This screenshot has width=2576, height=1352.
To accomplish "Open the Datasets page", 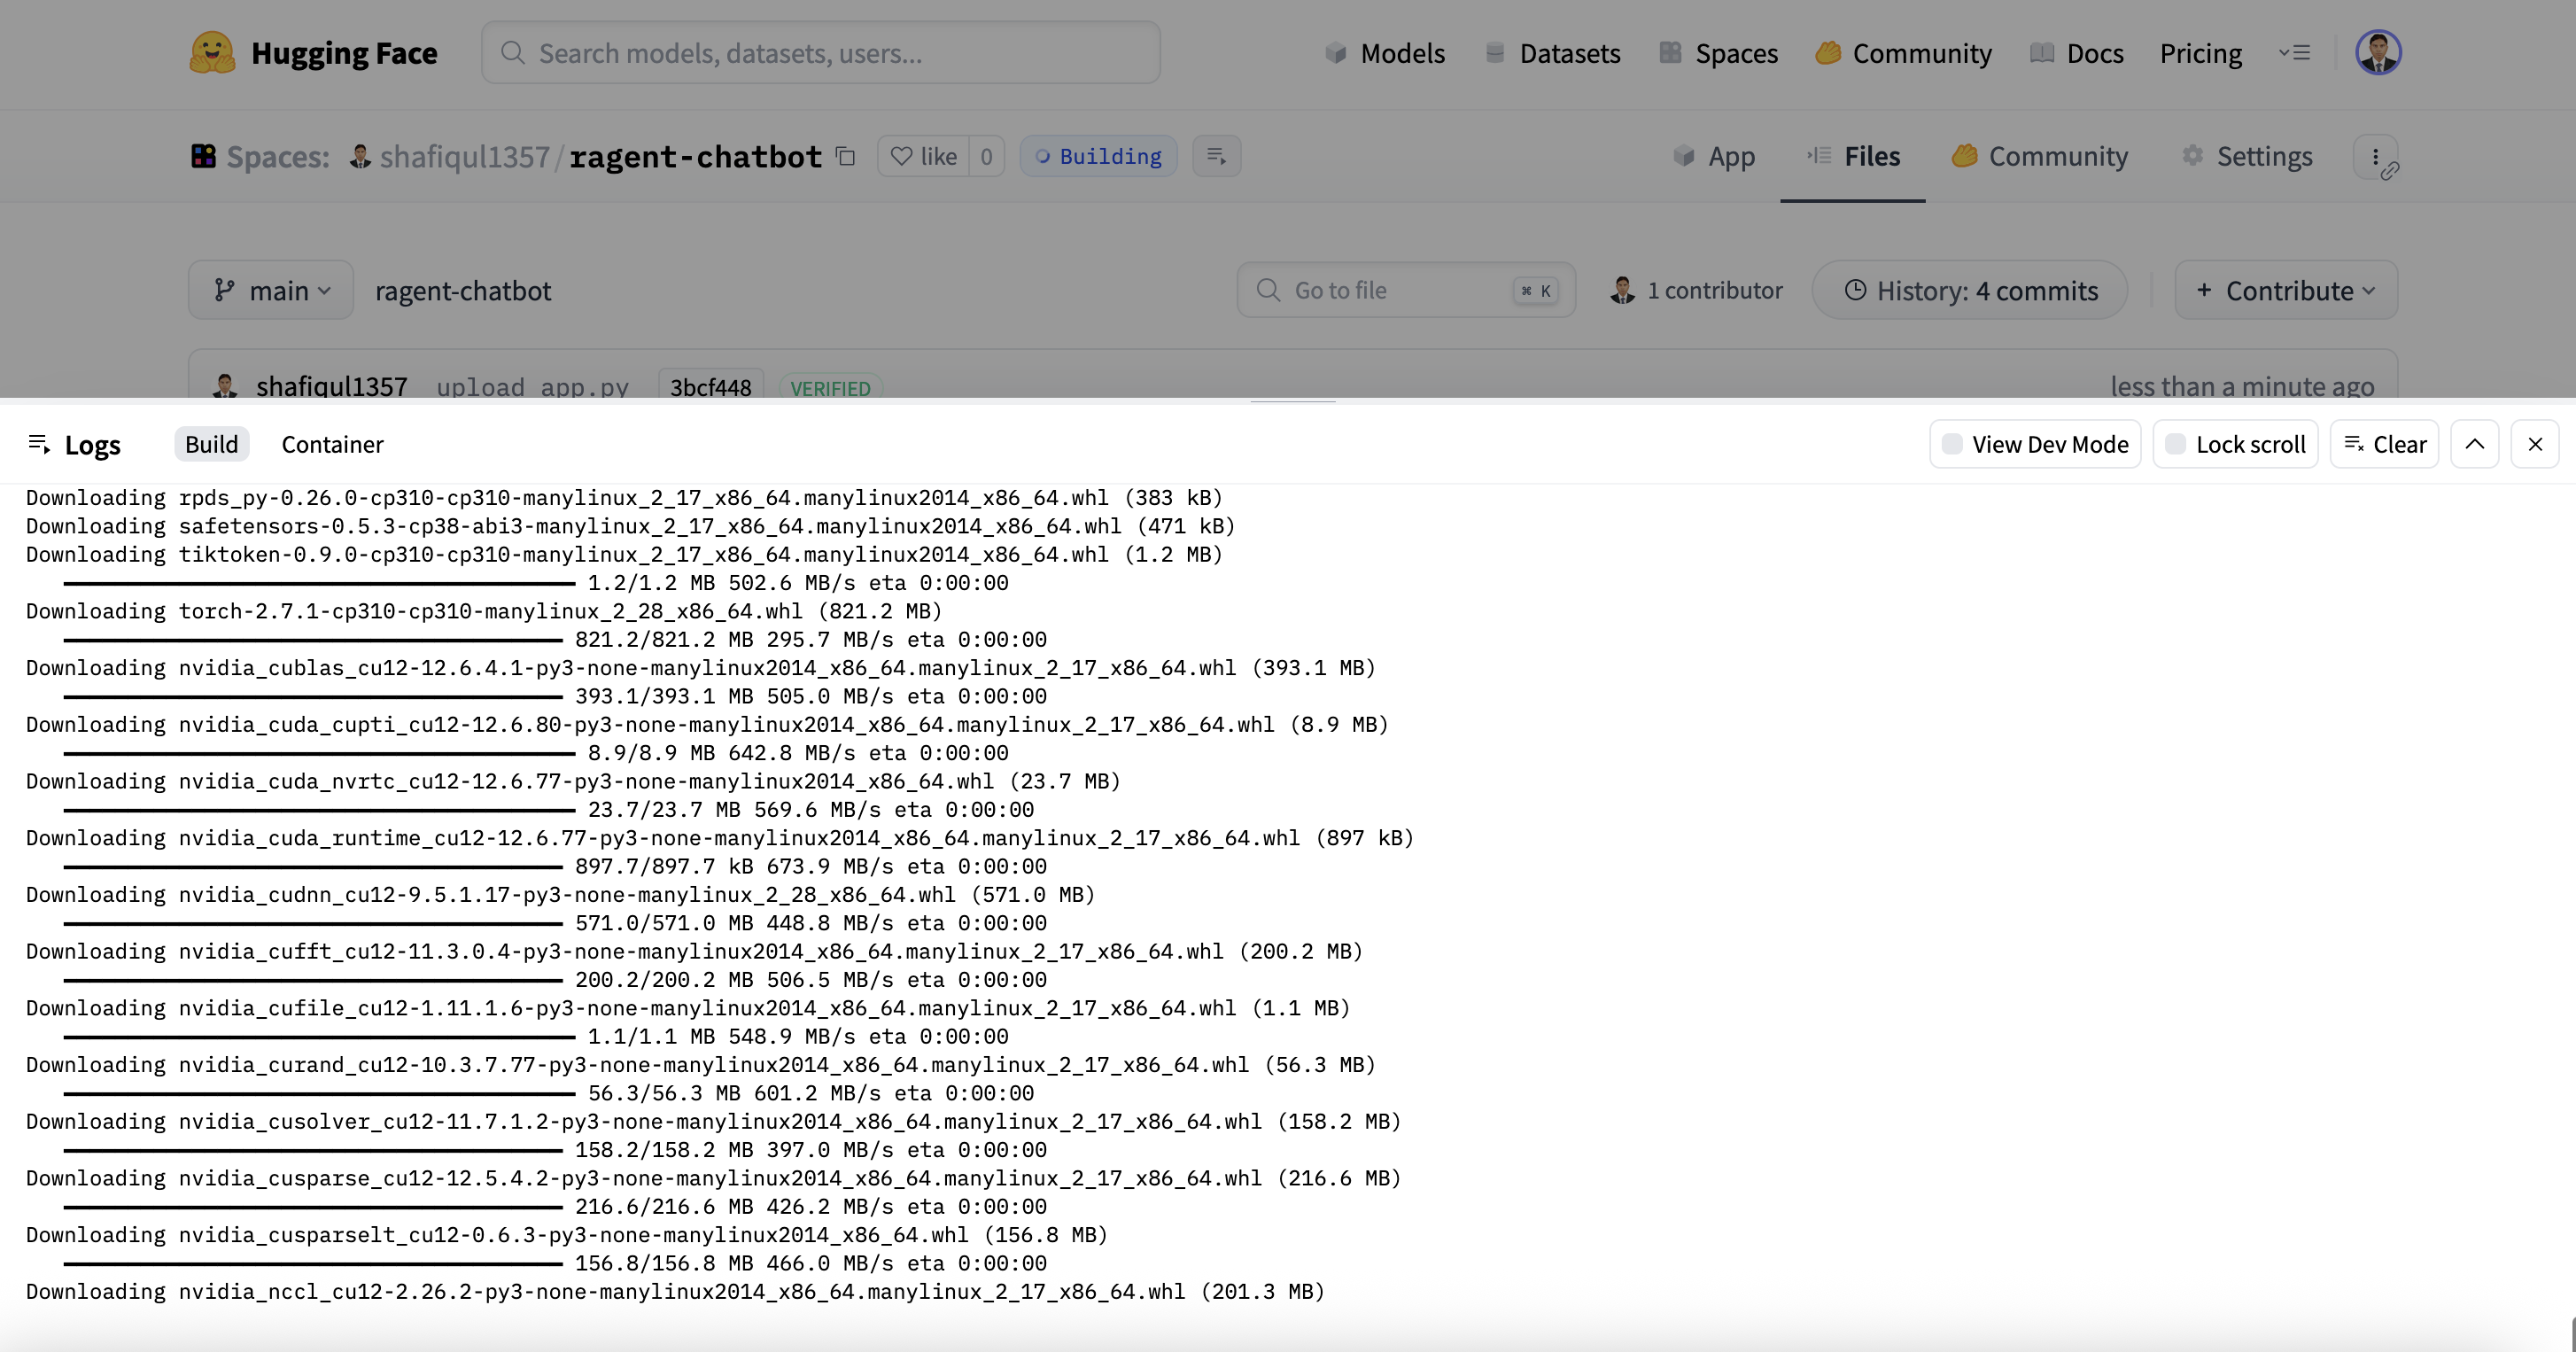I will [x=1552, y=53].
